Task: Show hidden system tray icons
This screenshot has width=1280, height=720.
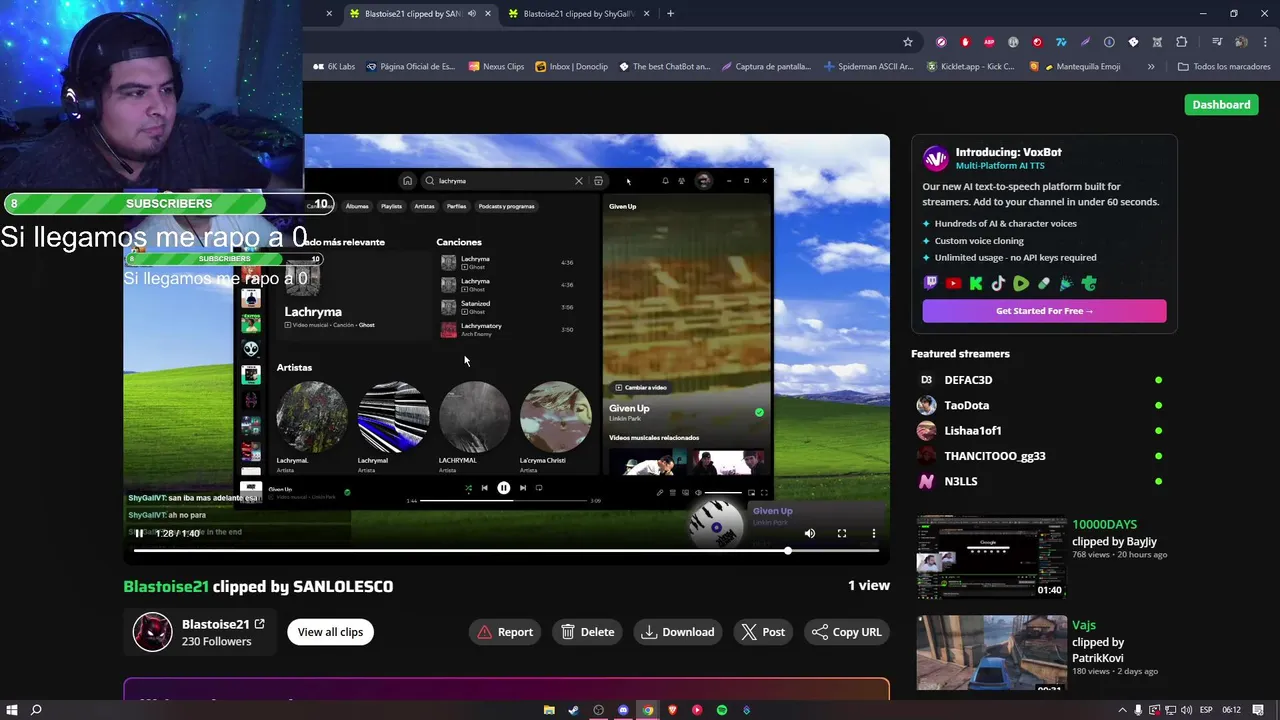Action: 1122,710
